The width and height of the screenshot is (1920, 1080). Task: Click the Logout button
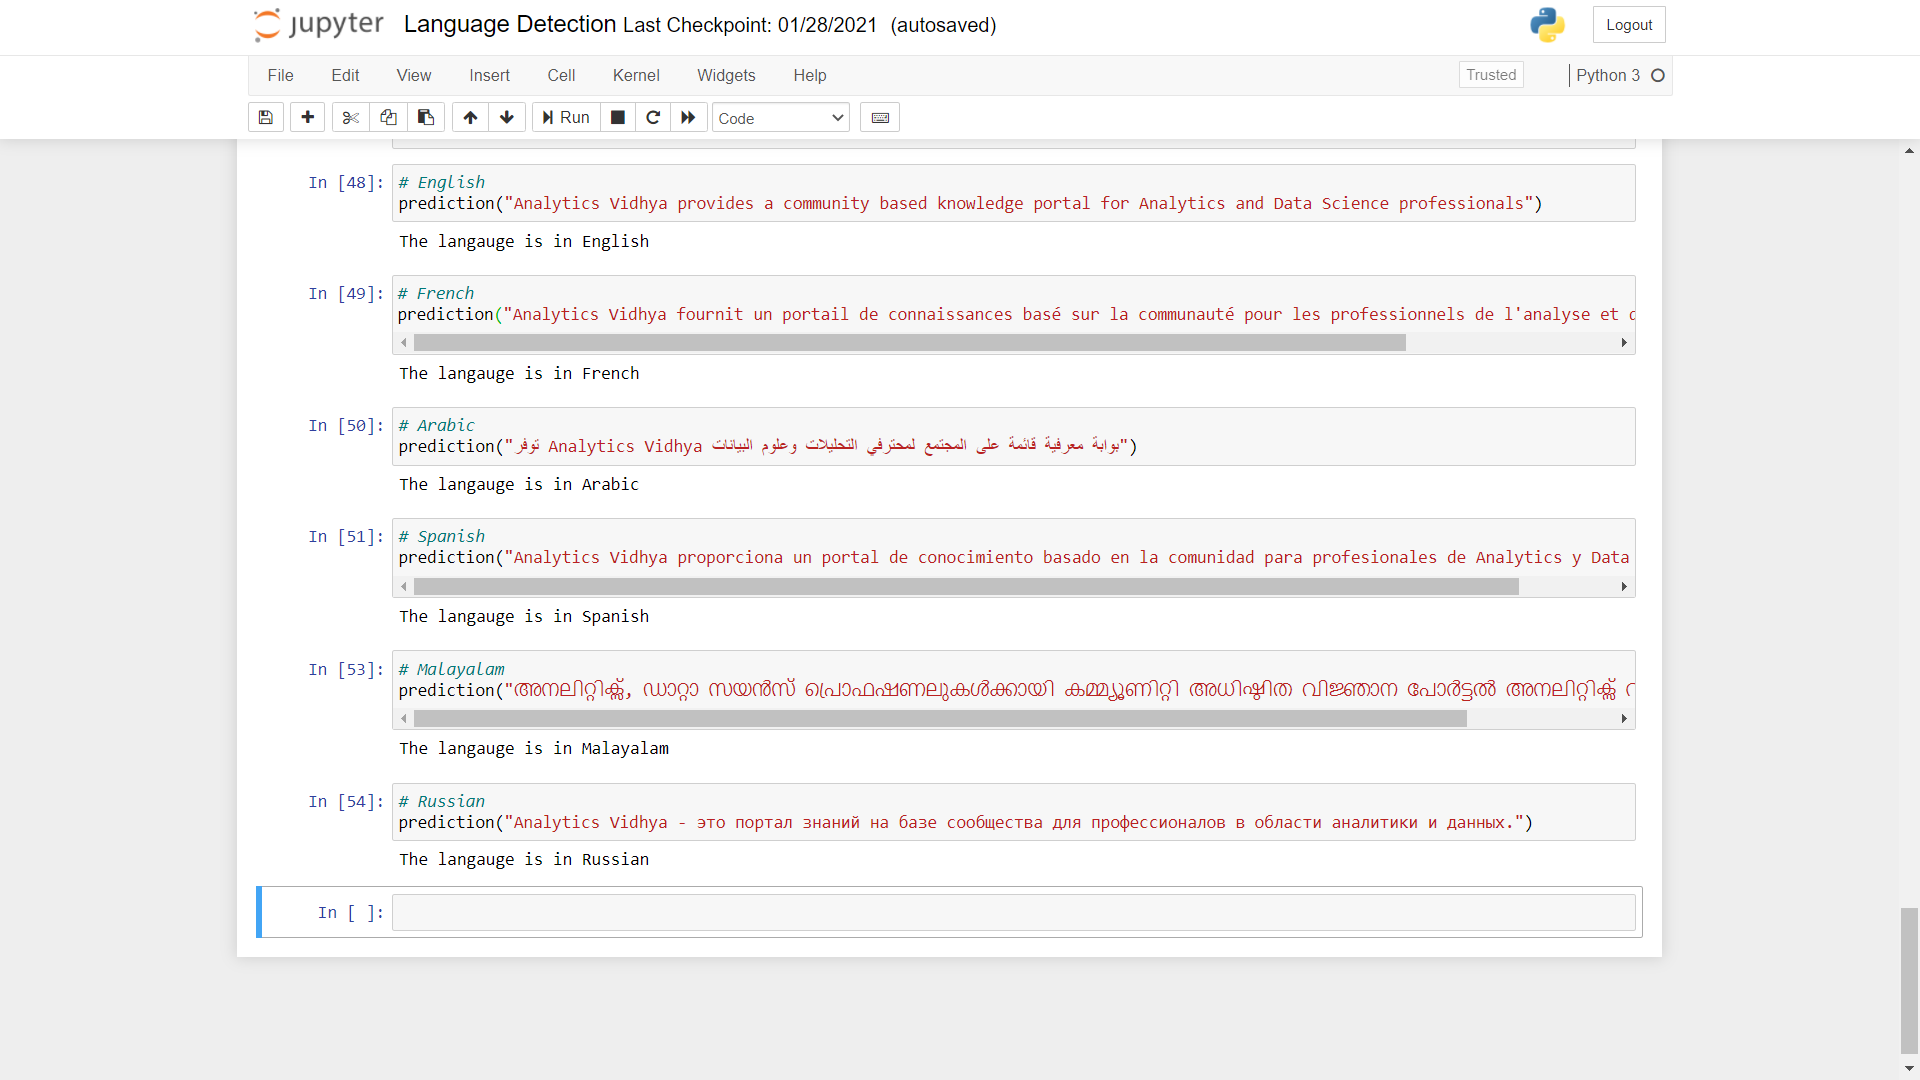point(1629,25)
